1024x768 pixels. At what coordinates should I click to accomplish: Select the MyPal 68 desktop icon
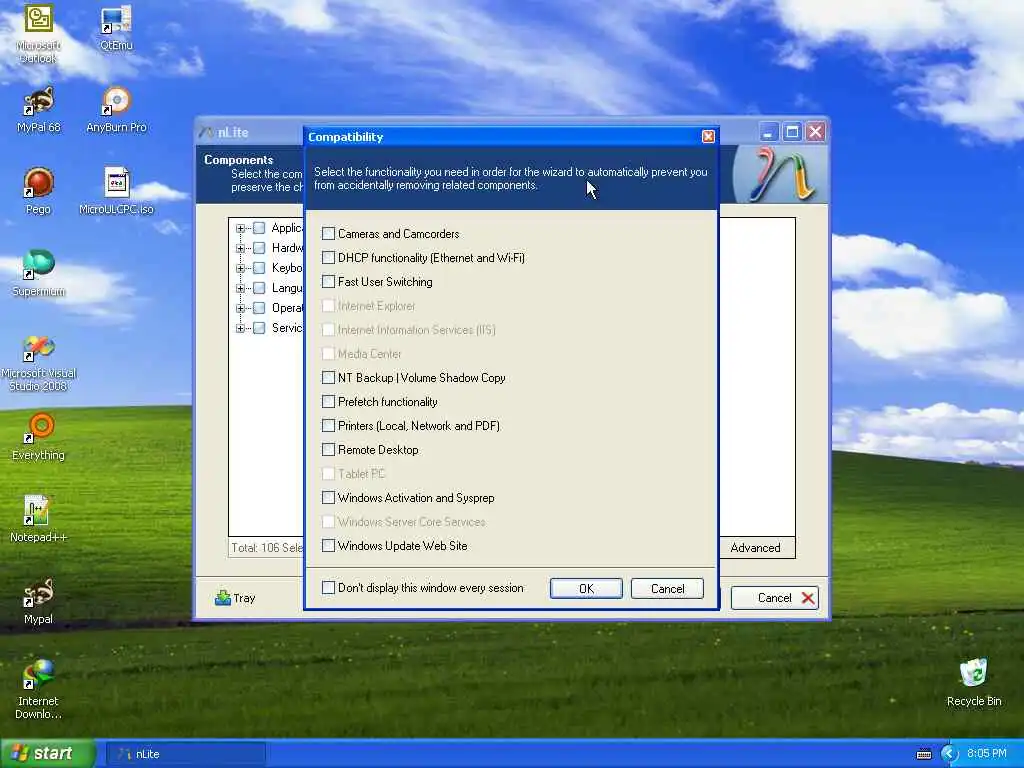(x=39, y=110)
